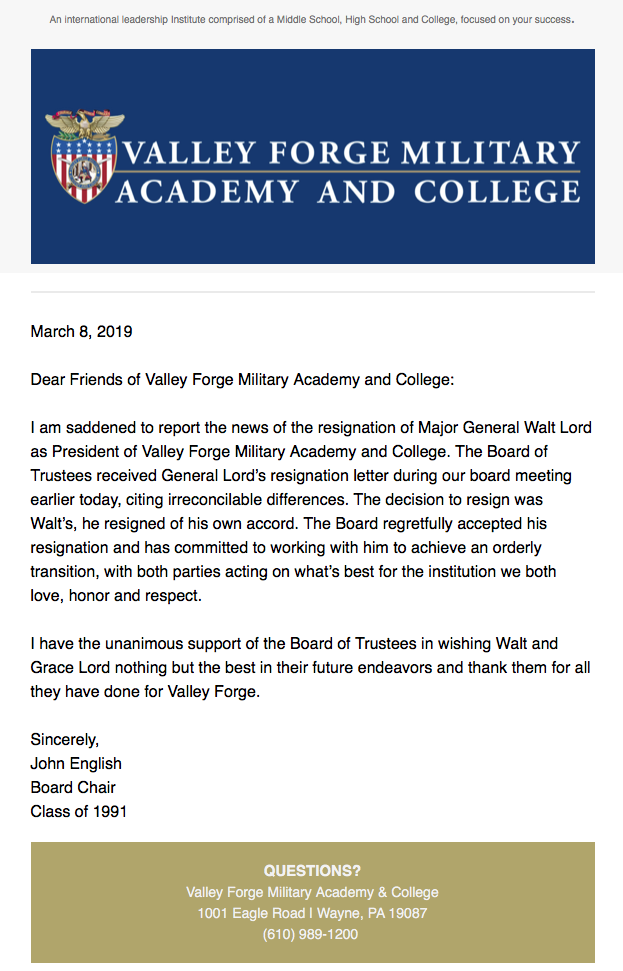Select the date March 8, 2019
The image size is (623, 971).
81,331
